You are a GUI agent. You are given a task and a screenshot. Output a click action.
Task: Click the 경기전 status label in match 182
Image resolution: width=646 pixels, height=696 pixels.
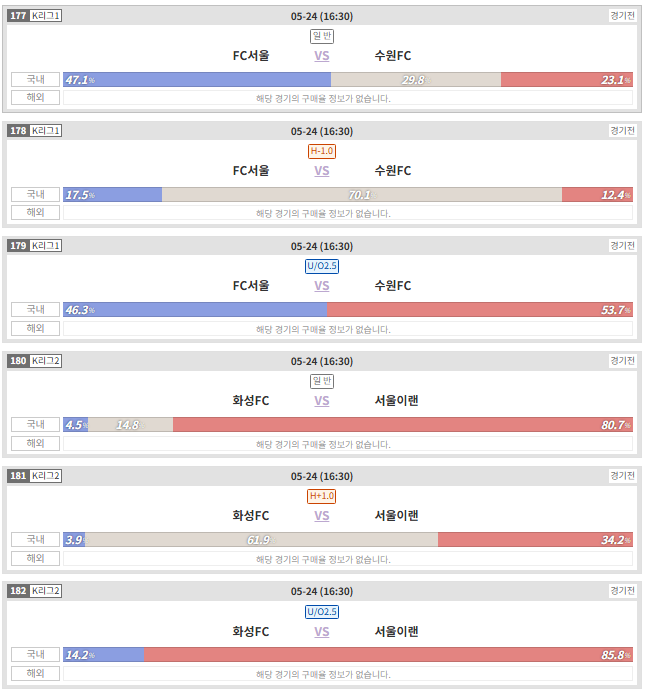(622, 591)
